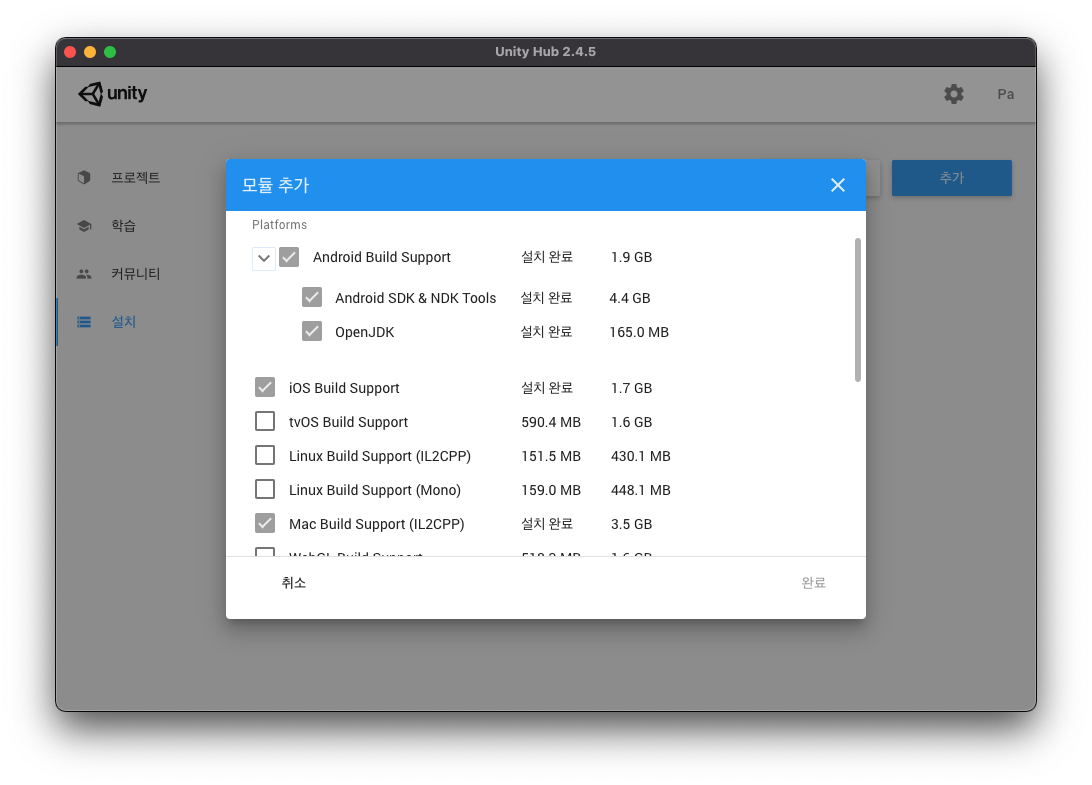Image resolution: width=1092 pixels, height=785 pixels.
Task: Click the Linux Build Support (IL2CPP) label
Action: tap(380, 456)
